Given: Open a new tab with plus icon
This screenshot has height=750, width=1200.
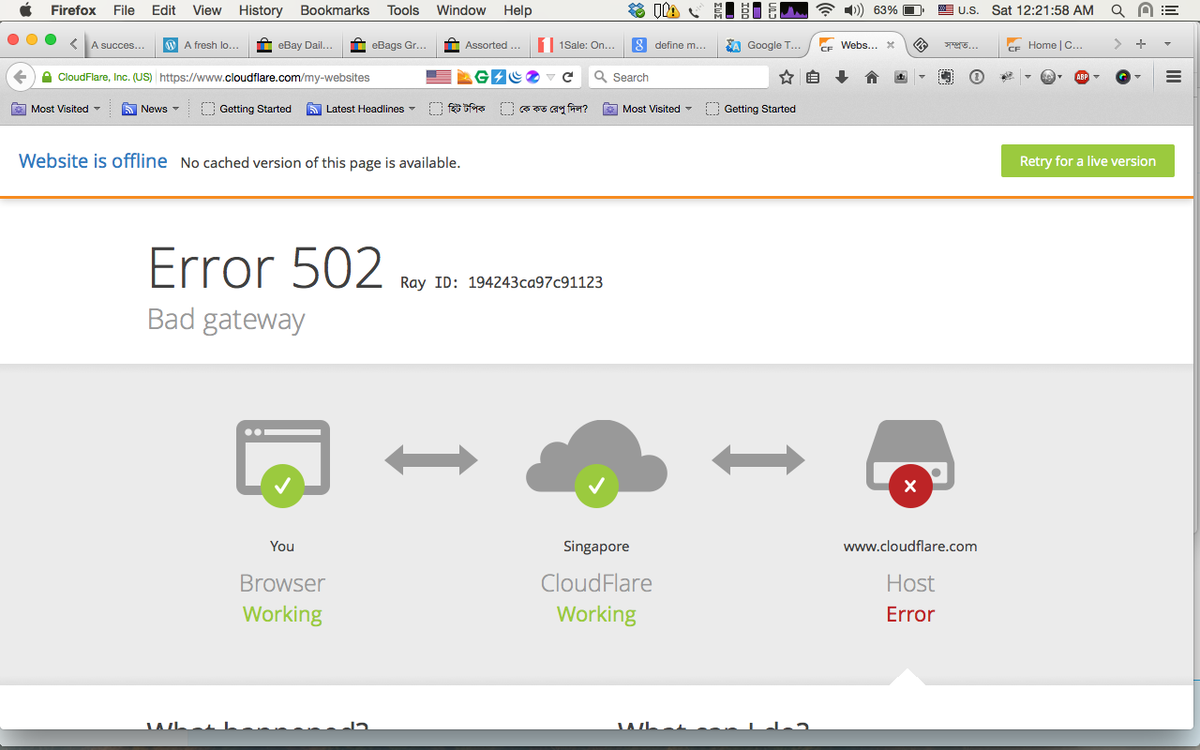Looking at the screenshot, I should pyautogui.click(x=1141, y=44).
